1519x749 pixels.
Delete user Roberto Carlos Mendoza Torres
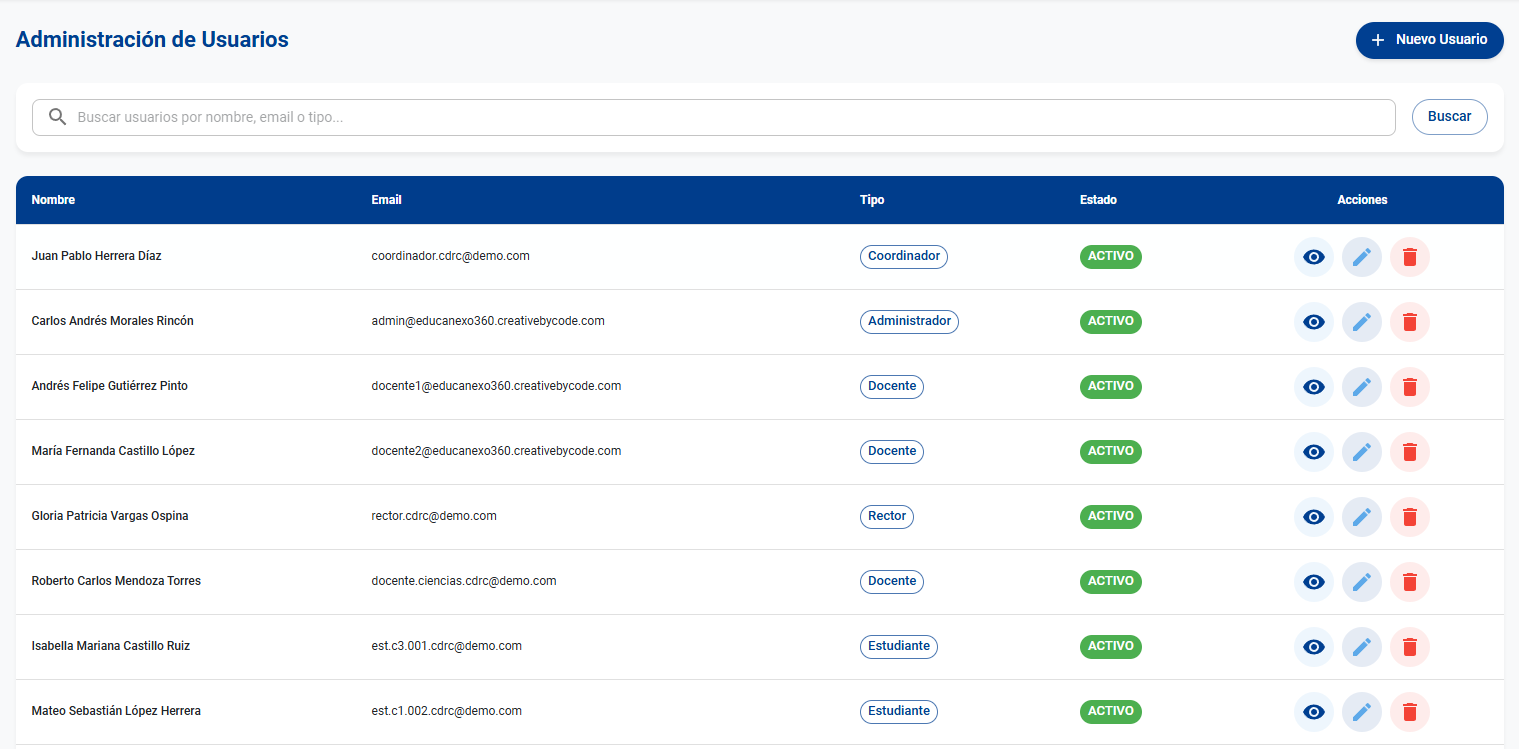coord(1410,582)
